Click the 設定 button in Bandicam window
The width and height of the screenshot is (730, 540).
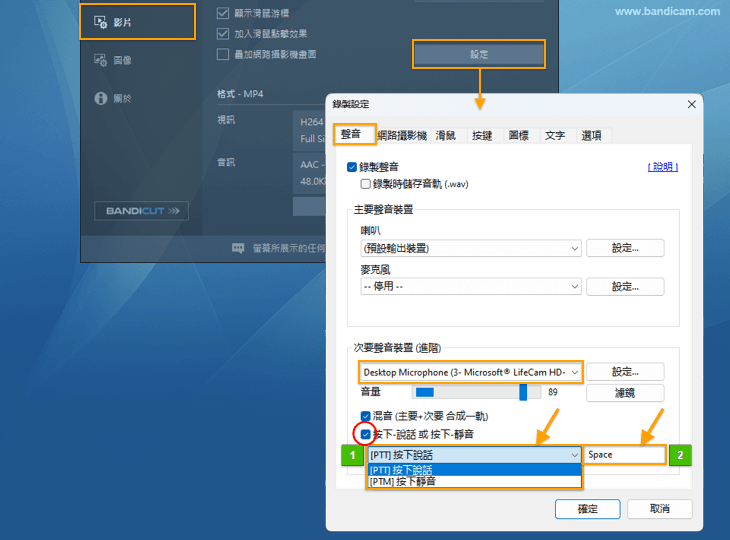[479, 54]
